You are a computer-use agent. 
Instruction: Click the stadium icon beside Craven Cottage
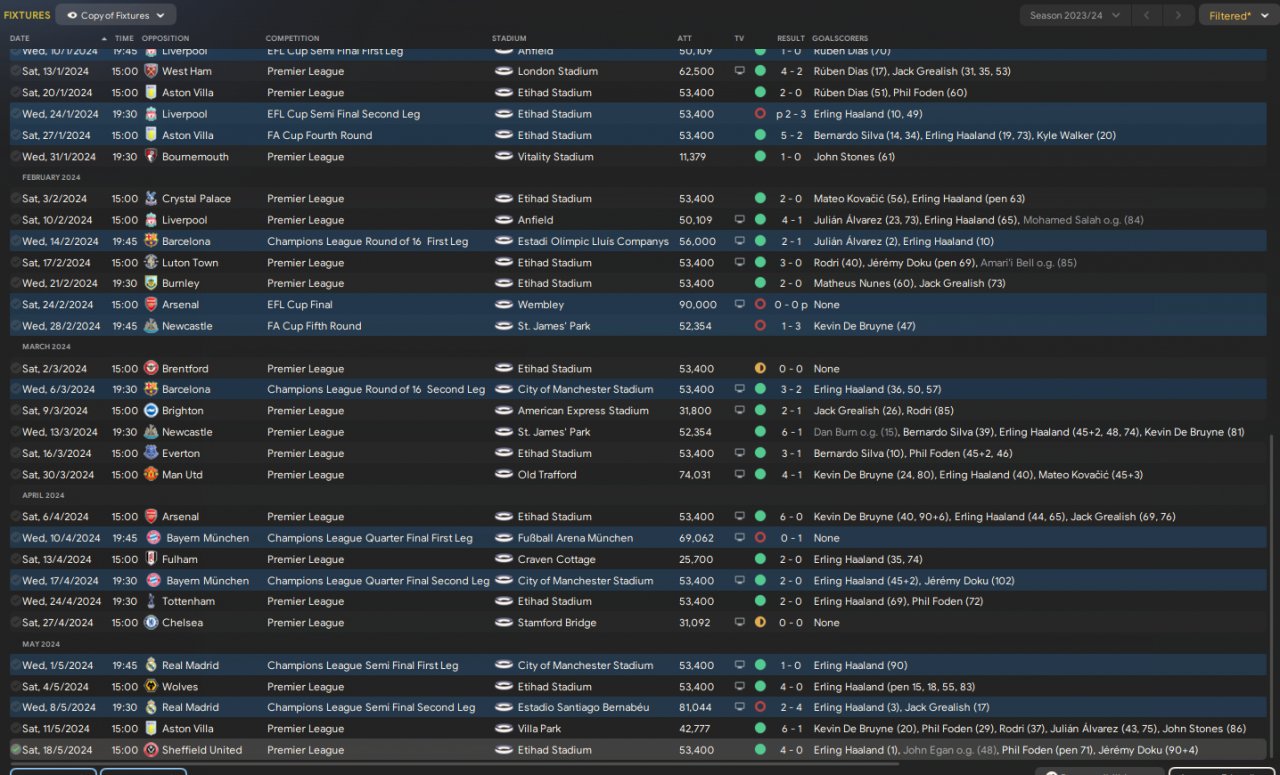click(x=503, y=559)
